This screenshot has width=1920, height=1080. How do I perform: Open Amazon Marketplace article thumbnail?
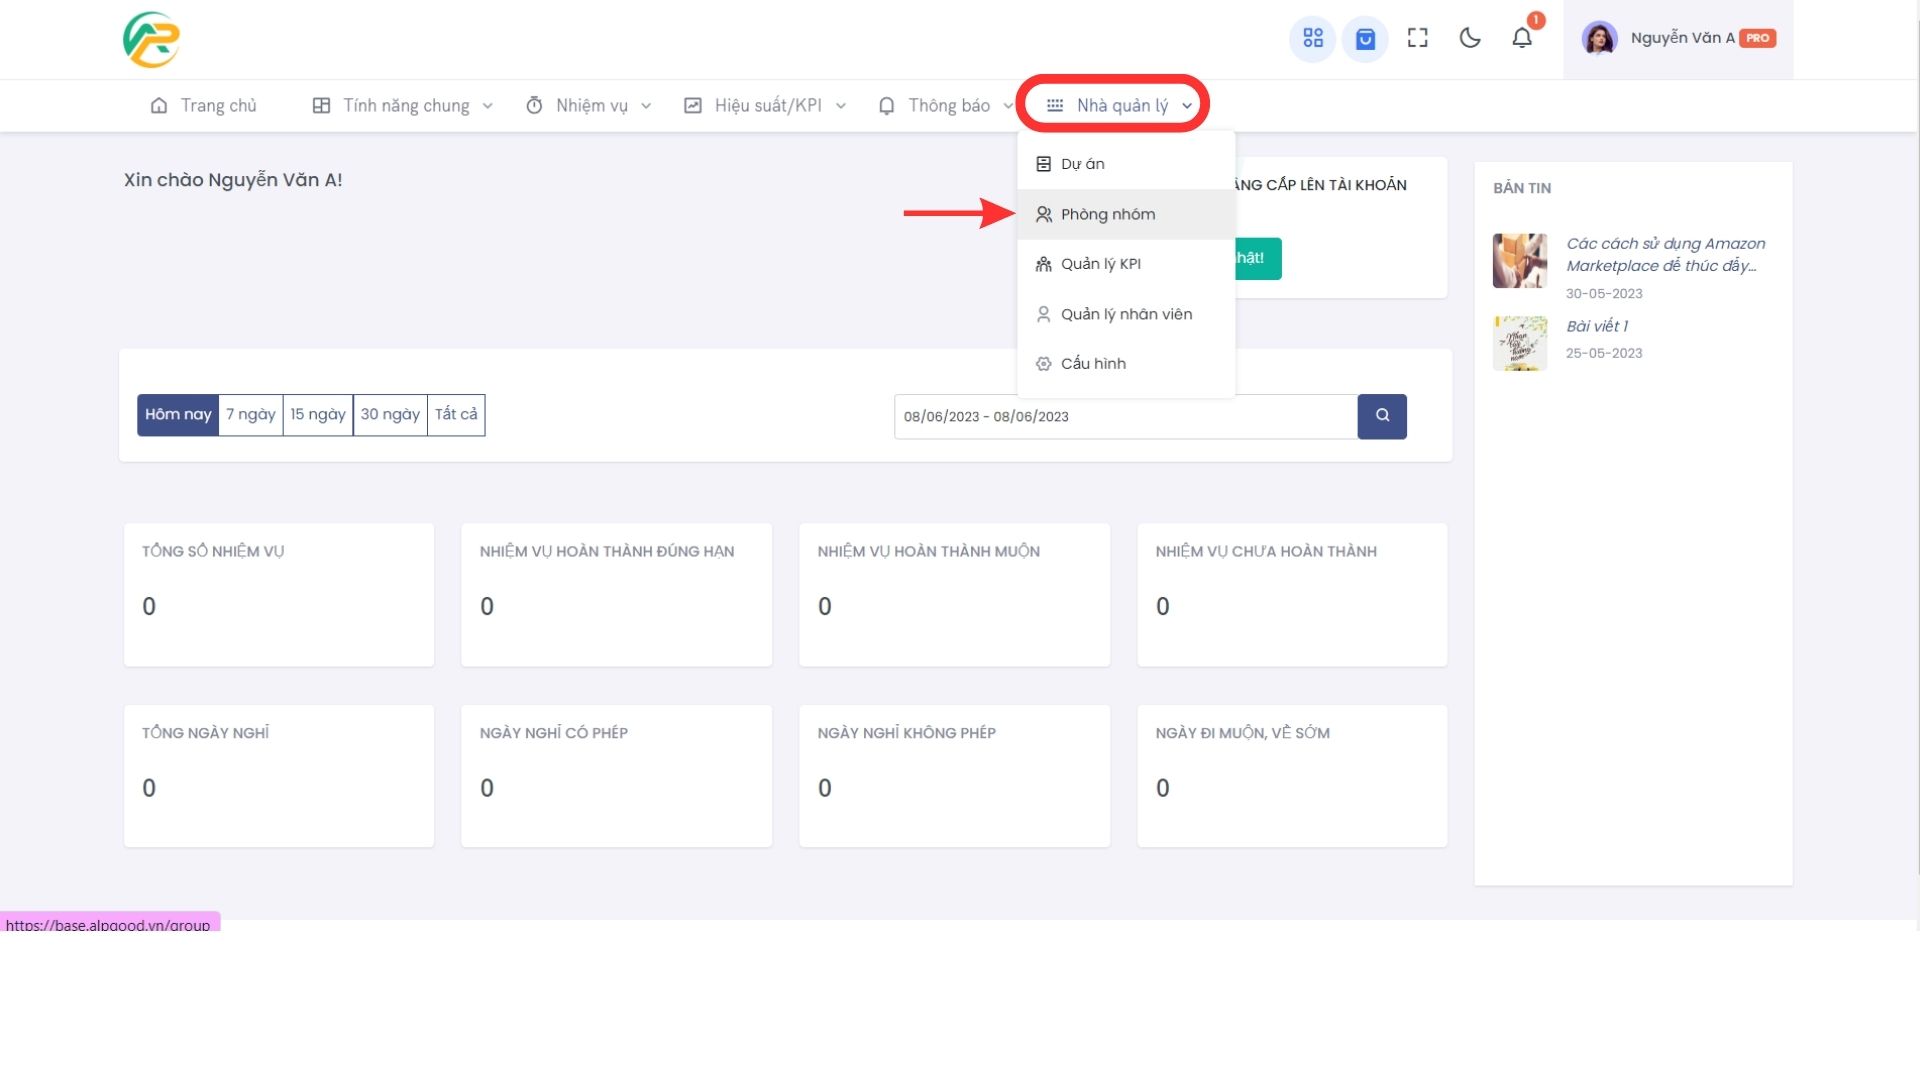tap(1520, 261)
